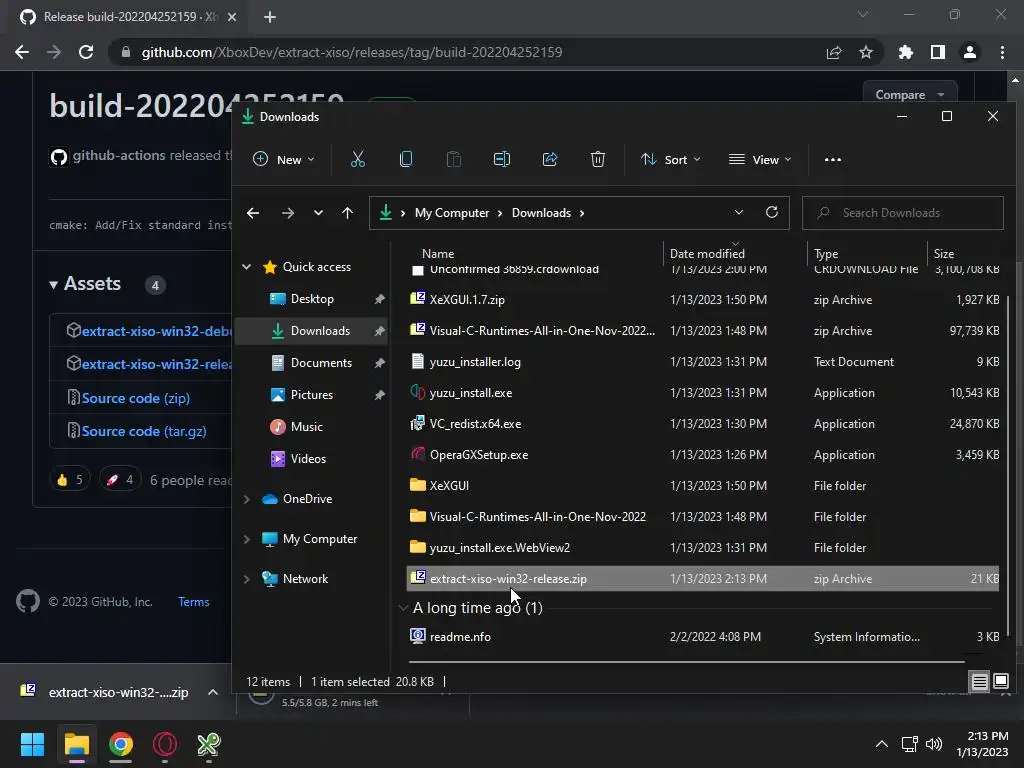This screenshot has width=1024, height=768.
Task: Open the Release build GitHub browser tab
Action: (129, 17)
